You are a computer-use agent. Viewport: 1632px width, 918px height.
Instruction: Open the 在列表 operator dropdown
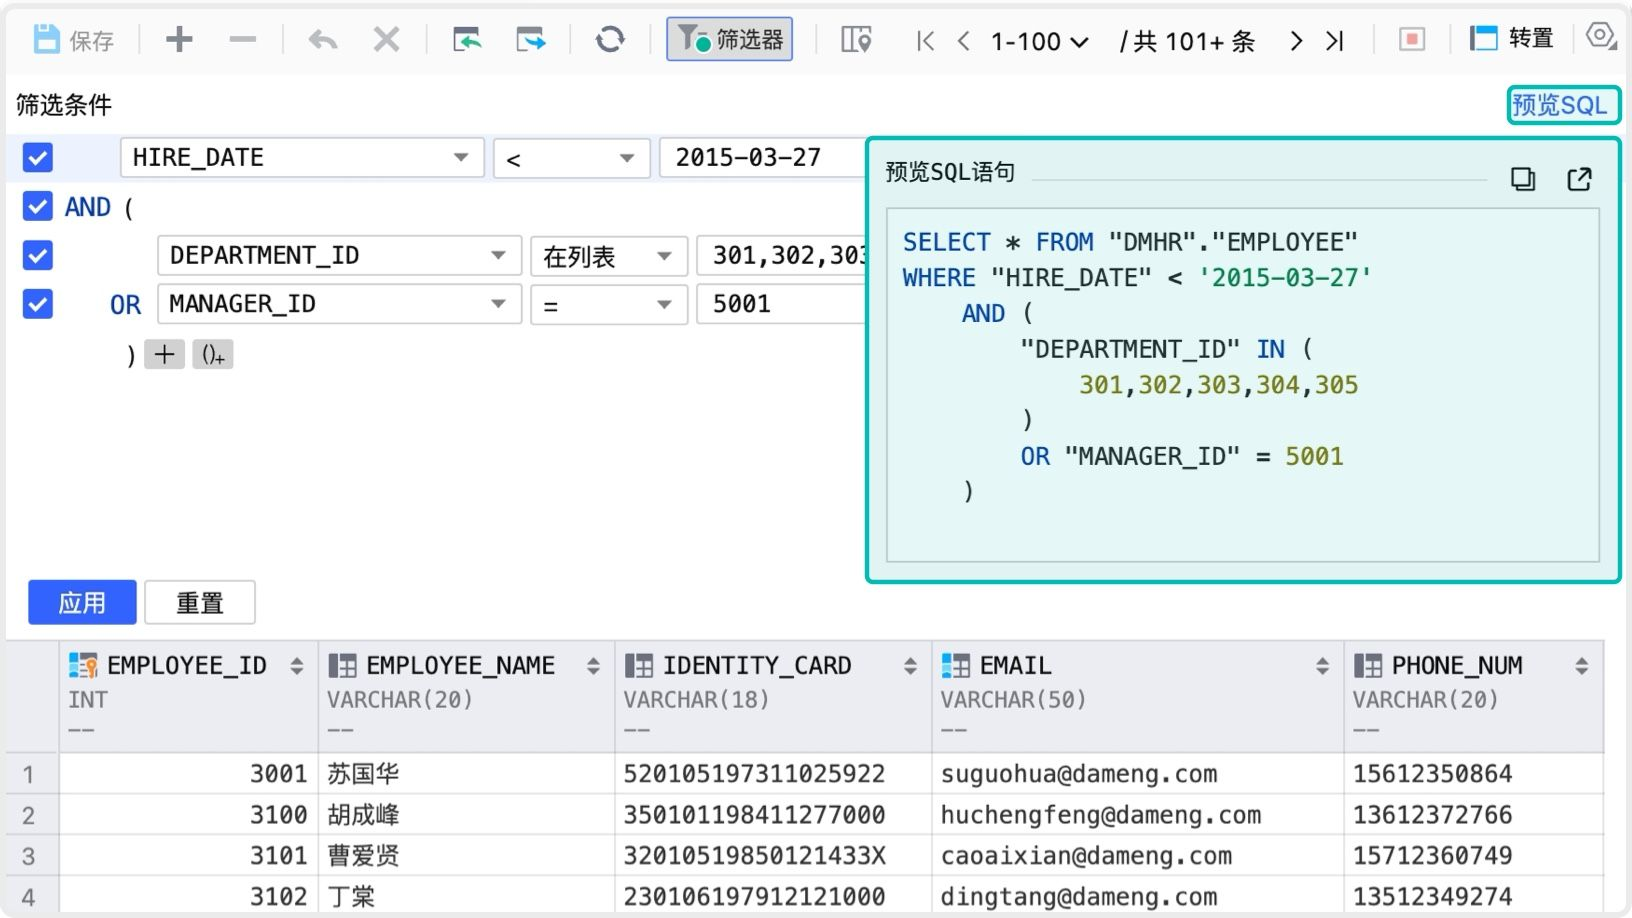coord(608,256)
